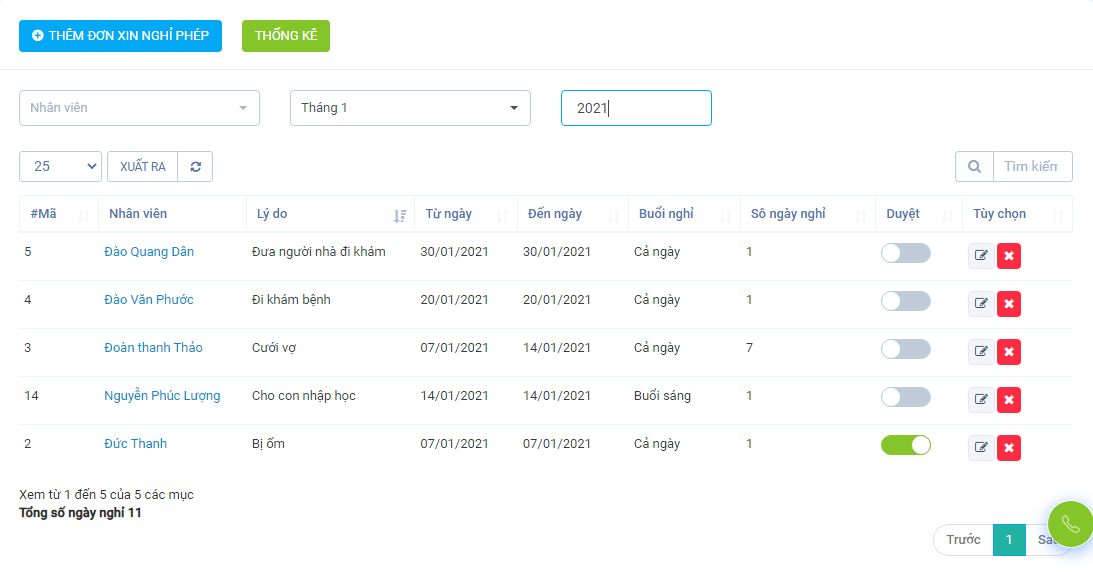Delete leave request of Nguyễn Phúc Lượng
The height and width of the screenshot is (572, 1093).
(1009, 400)
